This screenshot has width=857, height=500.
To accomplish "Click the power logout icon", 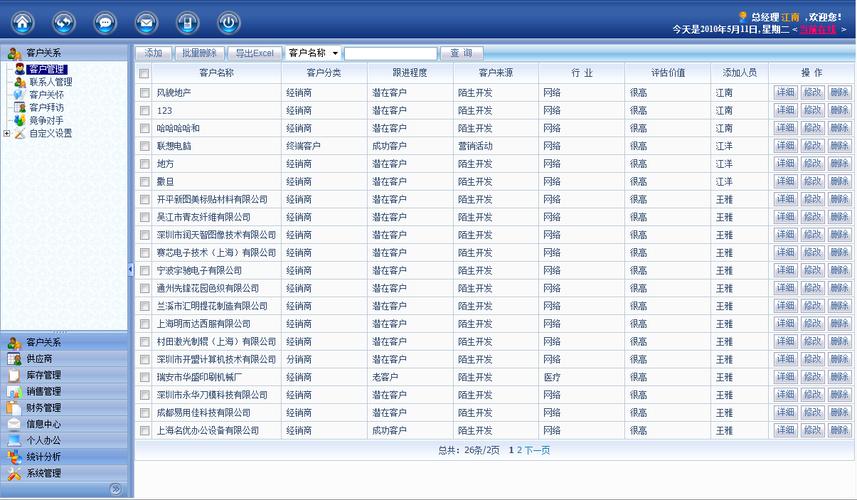I will (x=229, y=21).
